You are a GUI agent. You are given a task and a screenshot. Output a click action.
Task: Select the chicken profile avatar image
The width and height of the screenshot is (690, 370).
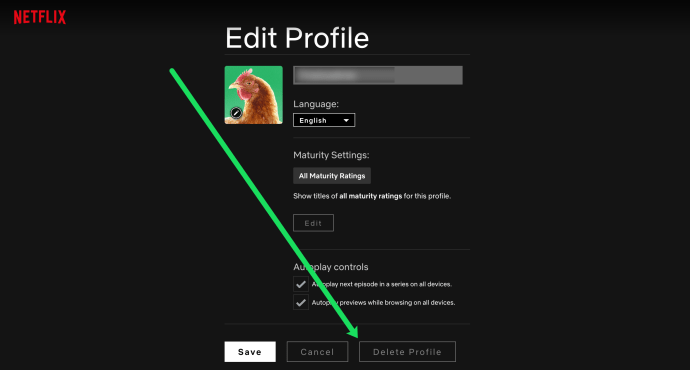[253, 95]
